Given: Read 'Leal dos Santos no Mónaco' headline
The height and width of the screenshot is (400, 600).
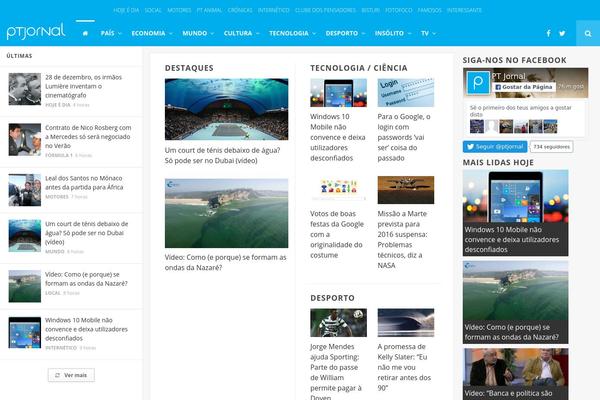Looking at the screenshot, I should (84, 183).
